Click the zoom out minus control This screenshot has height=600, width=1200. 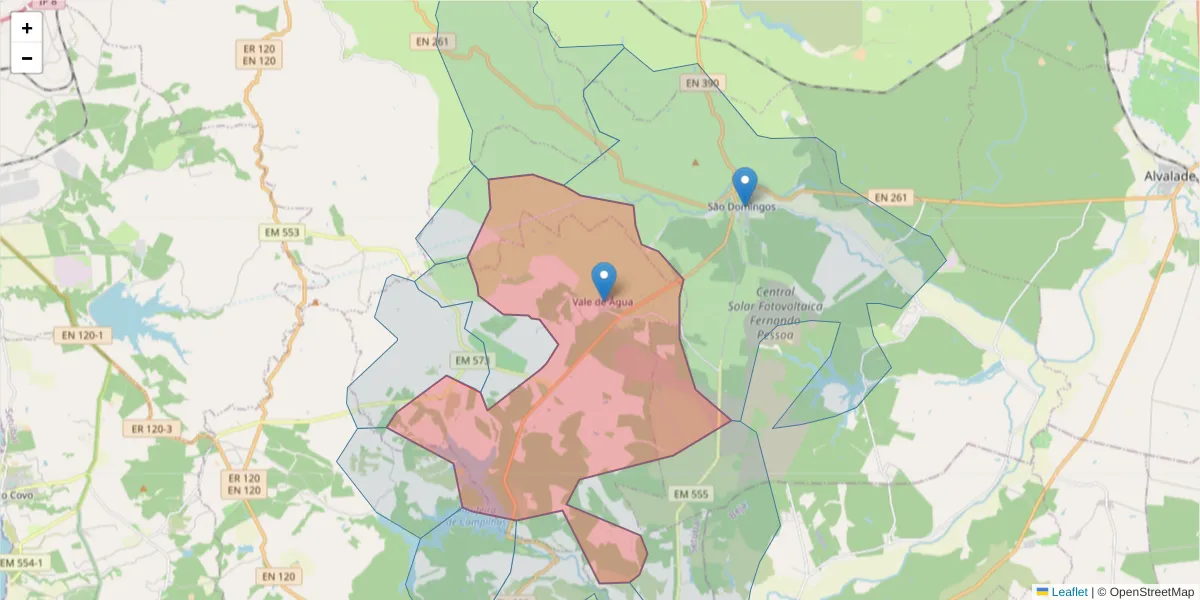point(26,58)
